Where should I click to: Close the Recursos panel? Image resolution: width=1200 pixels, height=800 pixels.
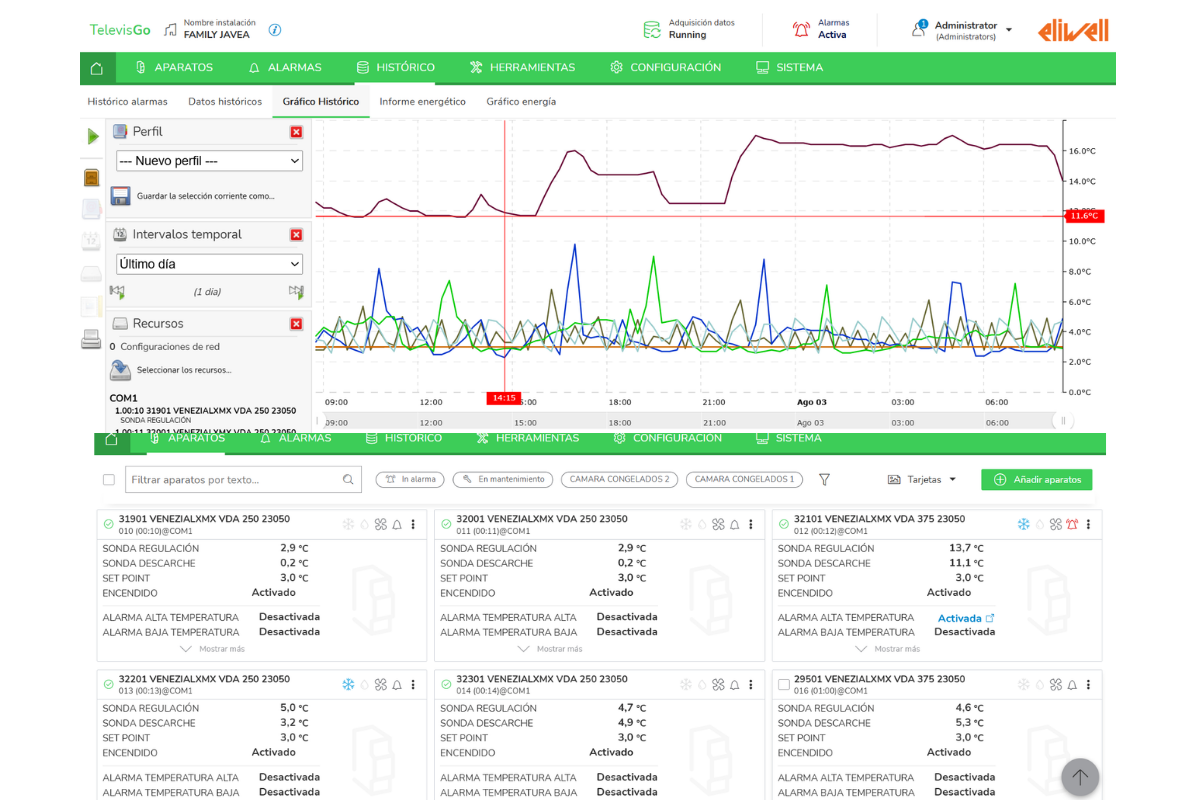click(x=296, y=324)
